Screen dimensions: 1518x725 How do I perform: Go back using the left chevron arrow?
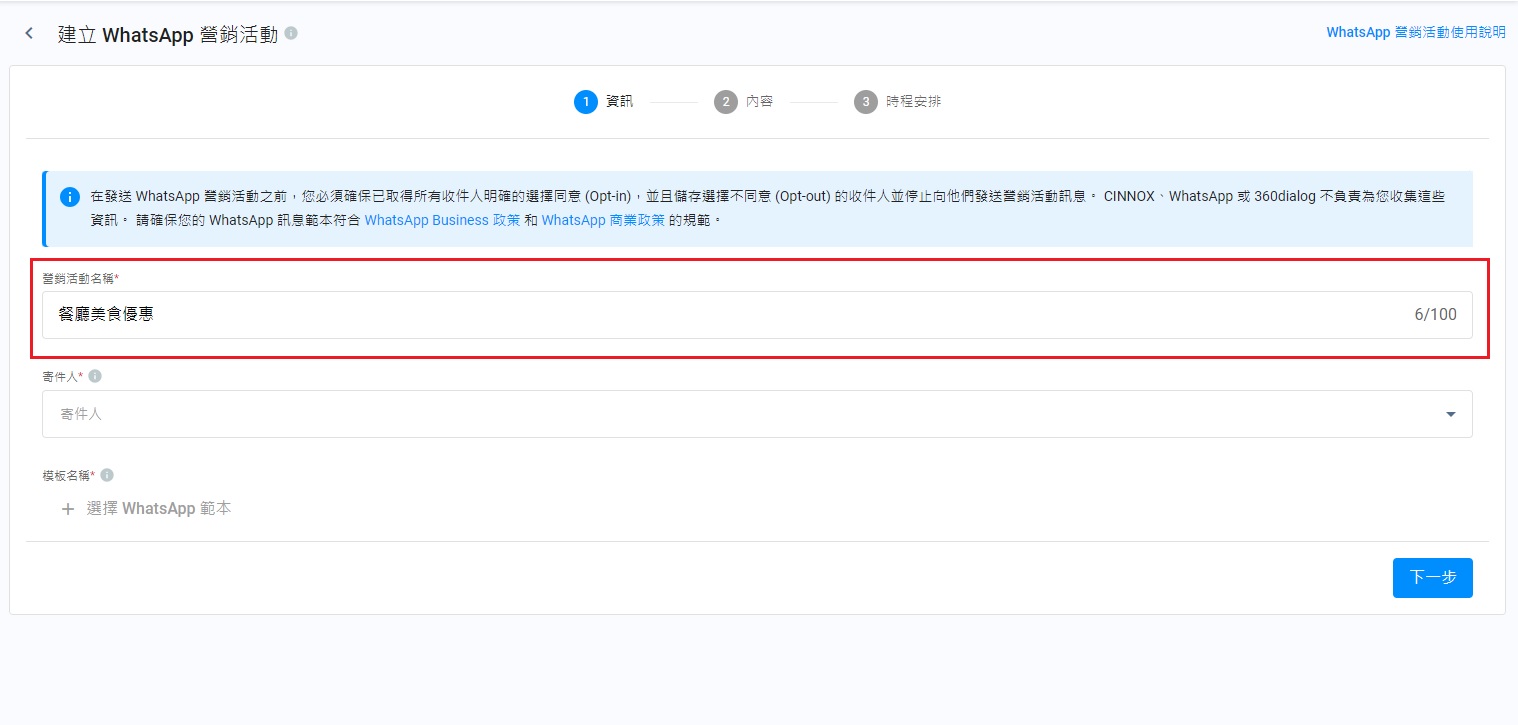[x=29, y=34]
